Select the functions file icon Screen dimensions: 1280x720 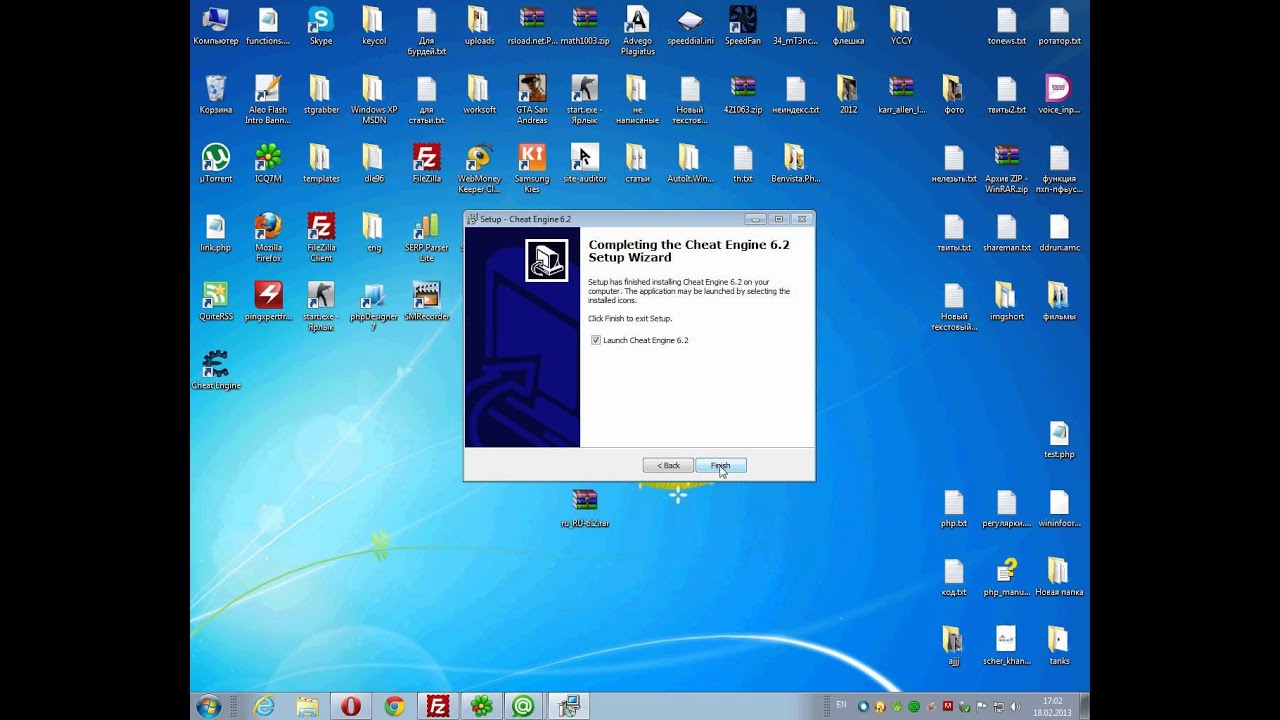point(268,26)
